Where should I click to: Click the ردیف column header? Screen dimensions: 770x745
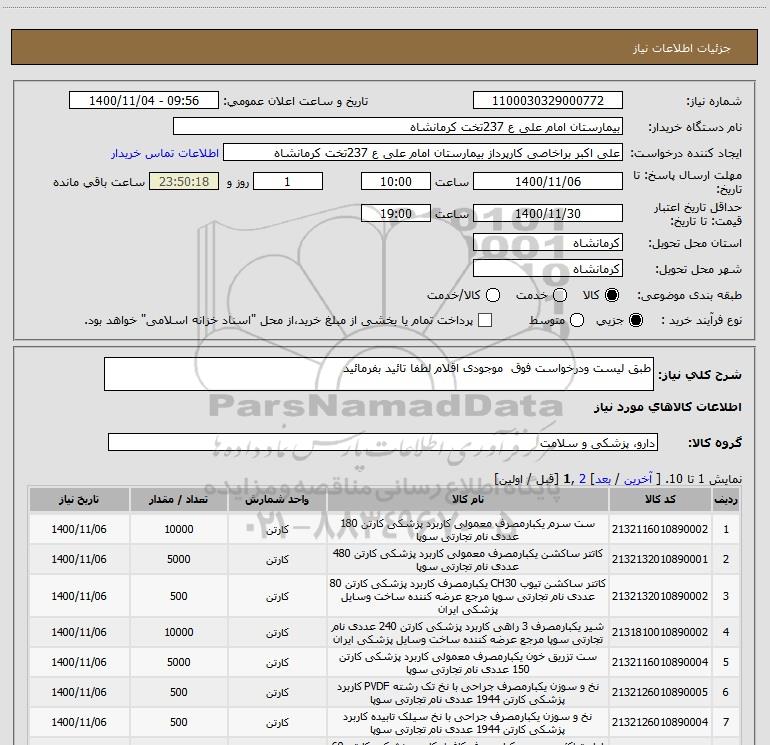[x=726, y=499]
